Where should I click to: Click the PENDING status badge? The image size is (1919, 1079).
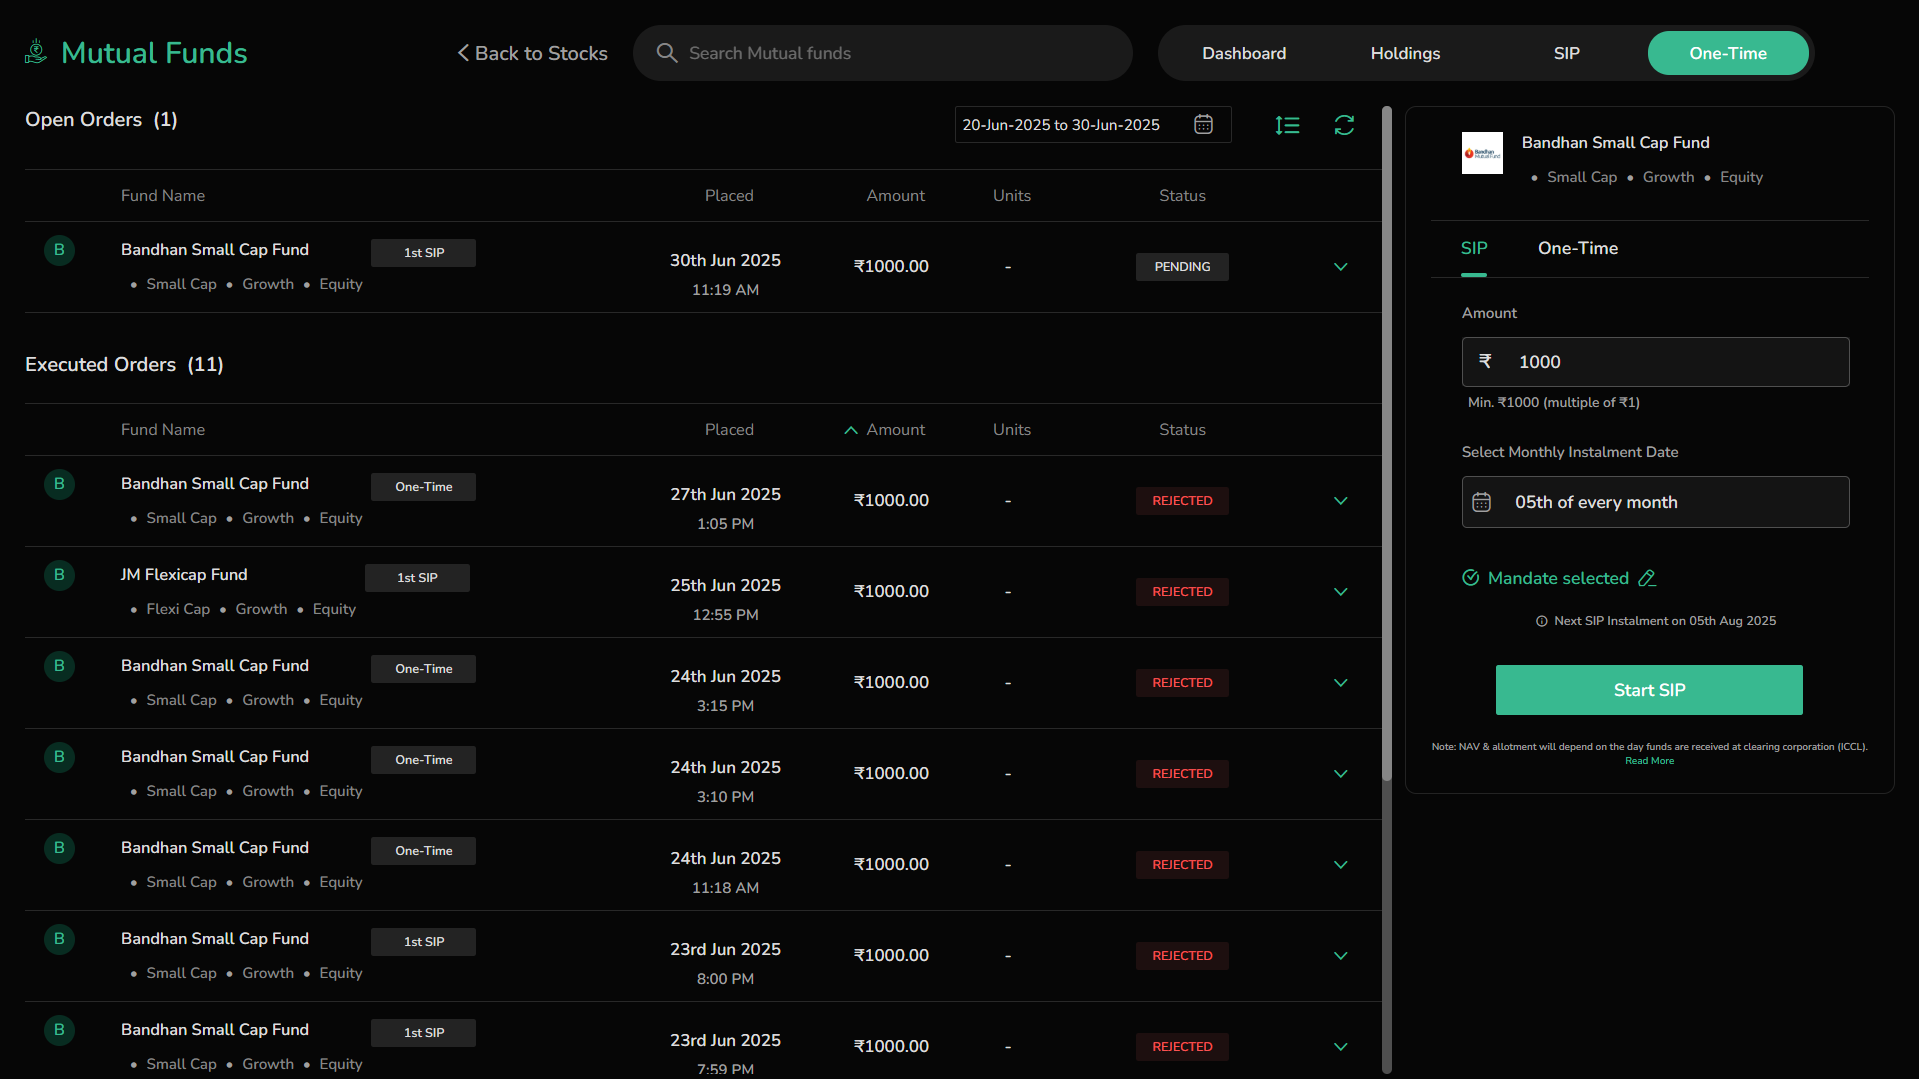(1182, 267)
